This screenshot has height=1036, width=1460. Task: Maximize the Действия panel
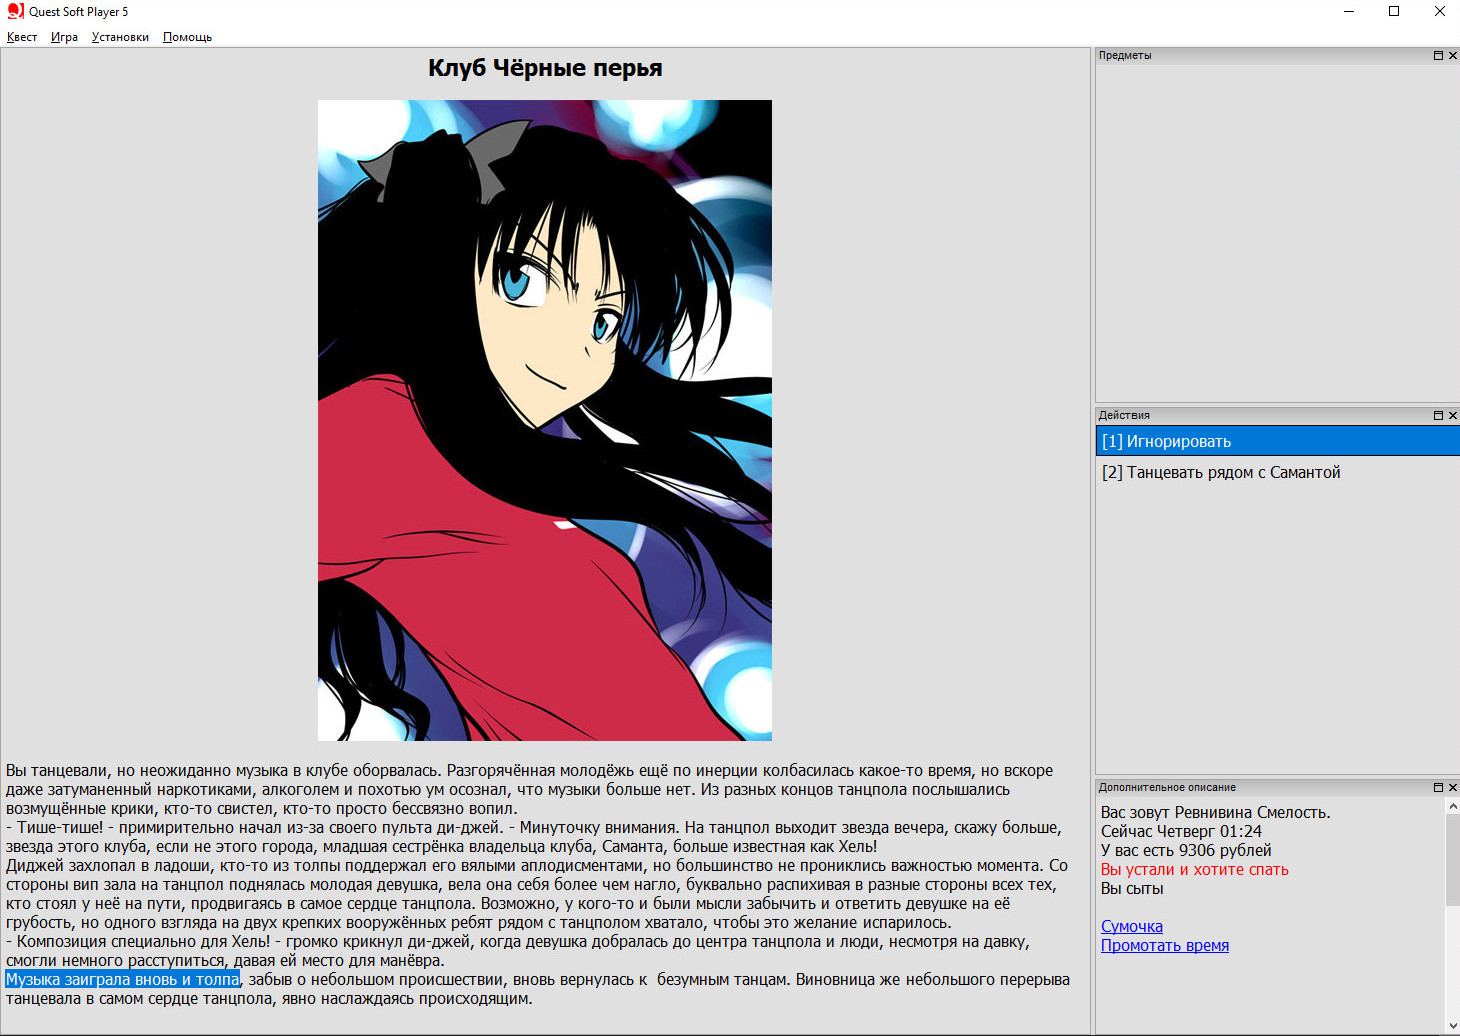(1438, 415)
